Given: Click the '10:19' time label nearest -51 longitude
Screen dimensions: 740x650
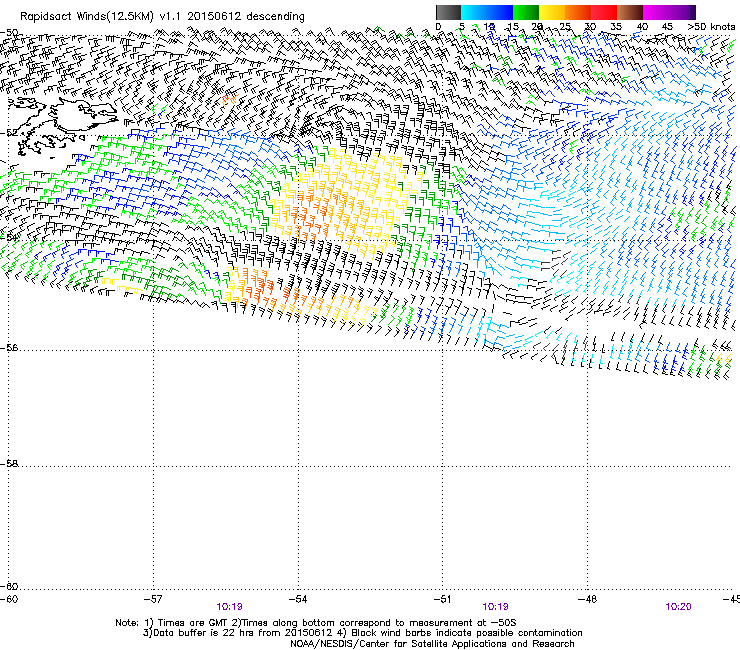Looking at the screenshot, I should pos(495,607).
